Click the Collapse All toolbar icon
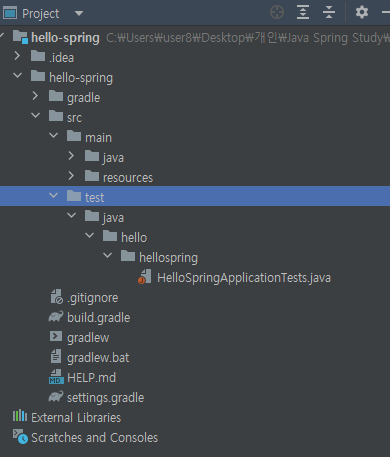The height and width of the screenshot is (457, 390). click(329, 13)
